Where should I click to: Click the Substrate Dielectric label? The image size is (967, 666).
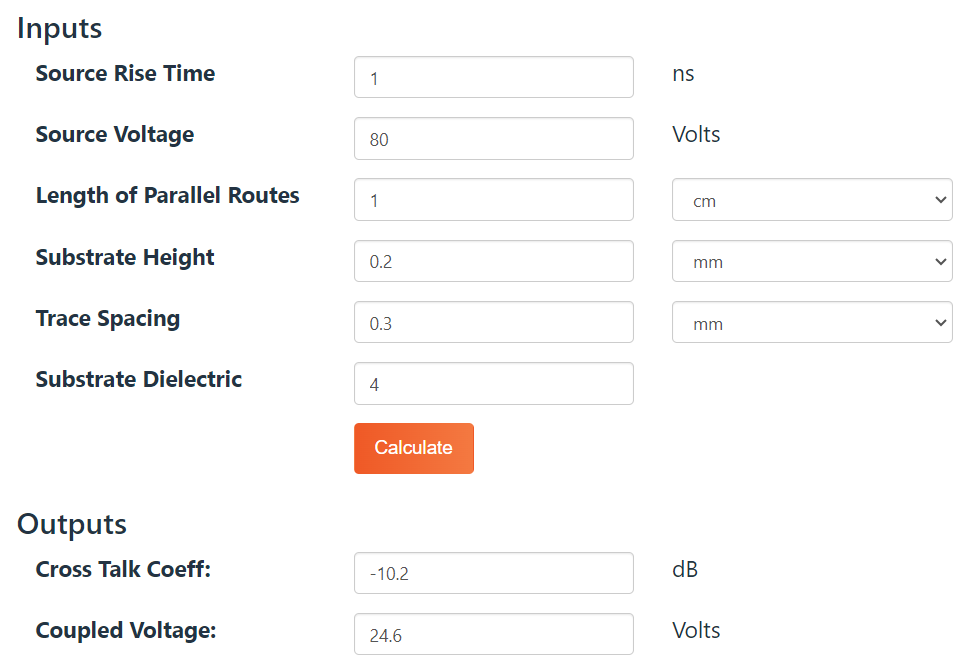click(x=139, y=380)
